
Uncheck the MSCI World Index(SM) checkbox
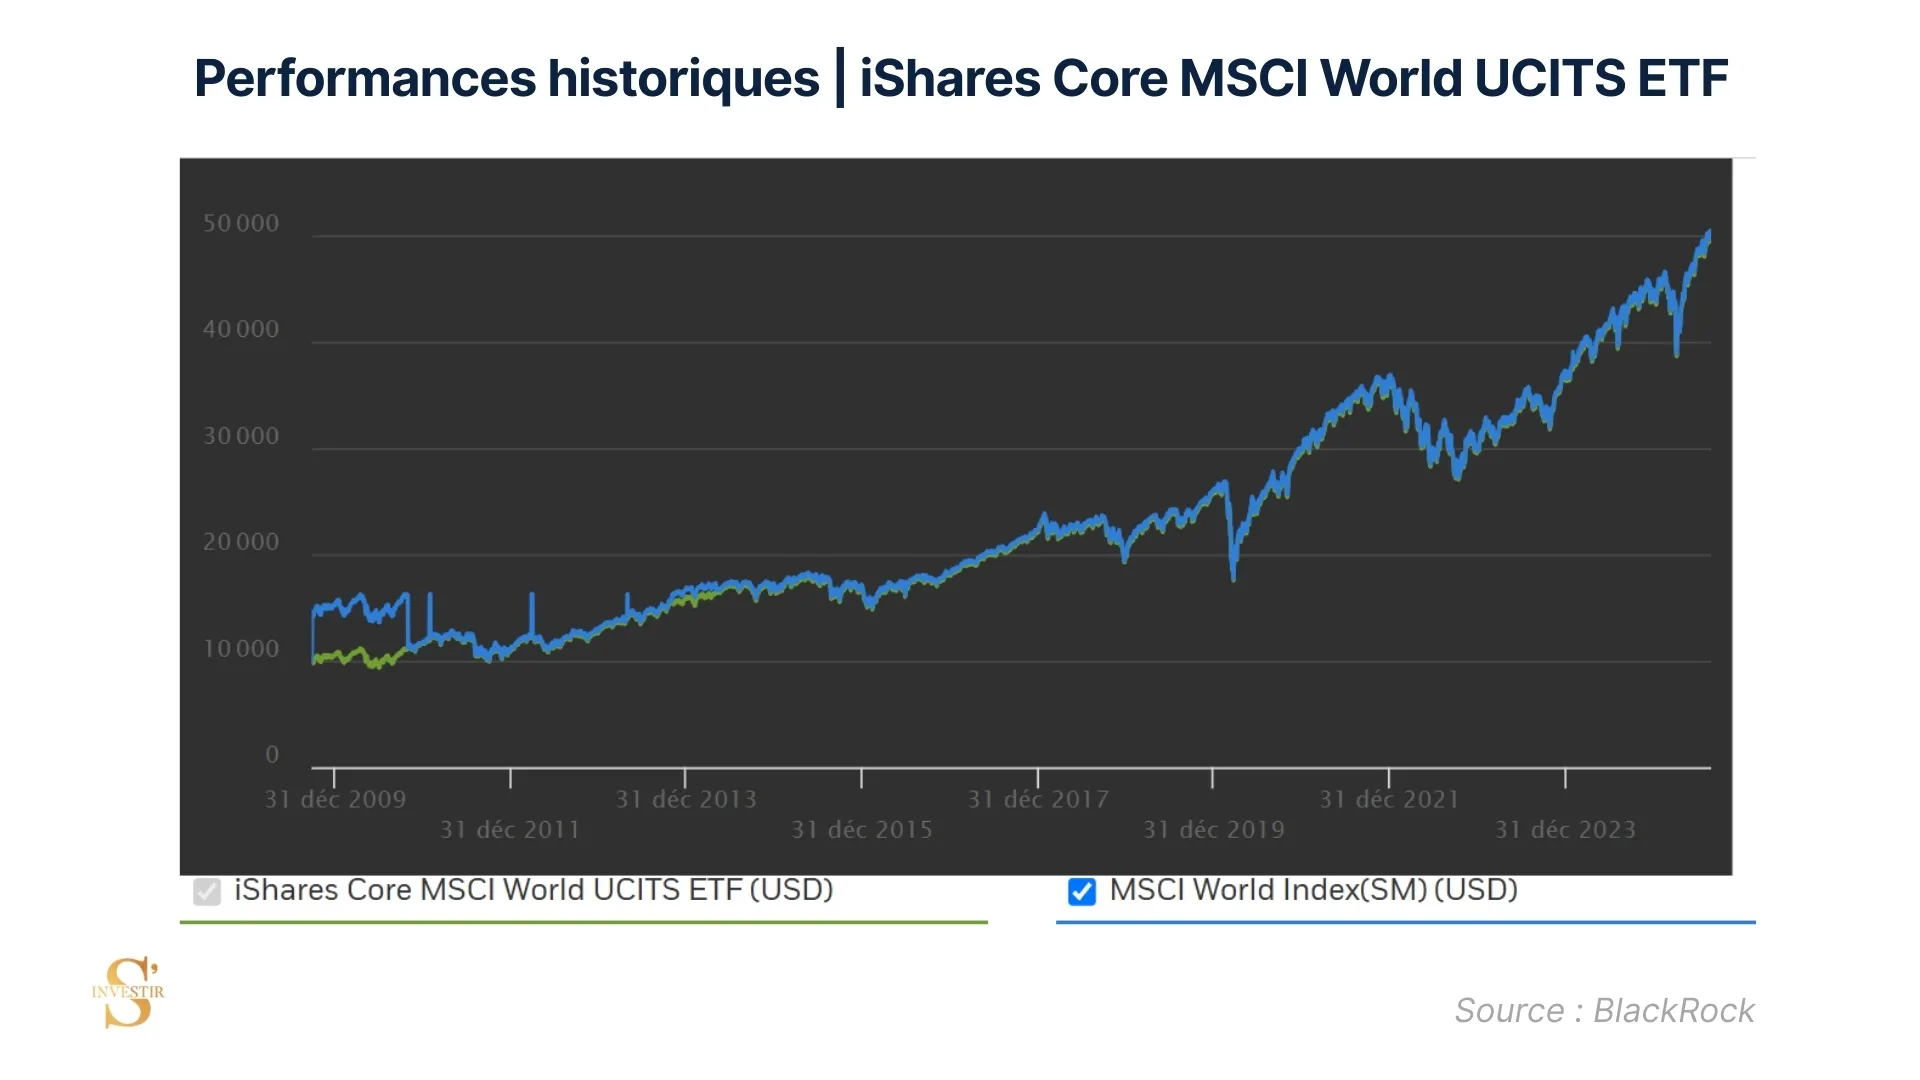(x=1082, y=891)
